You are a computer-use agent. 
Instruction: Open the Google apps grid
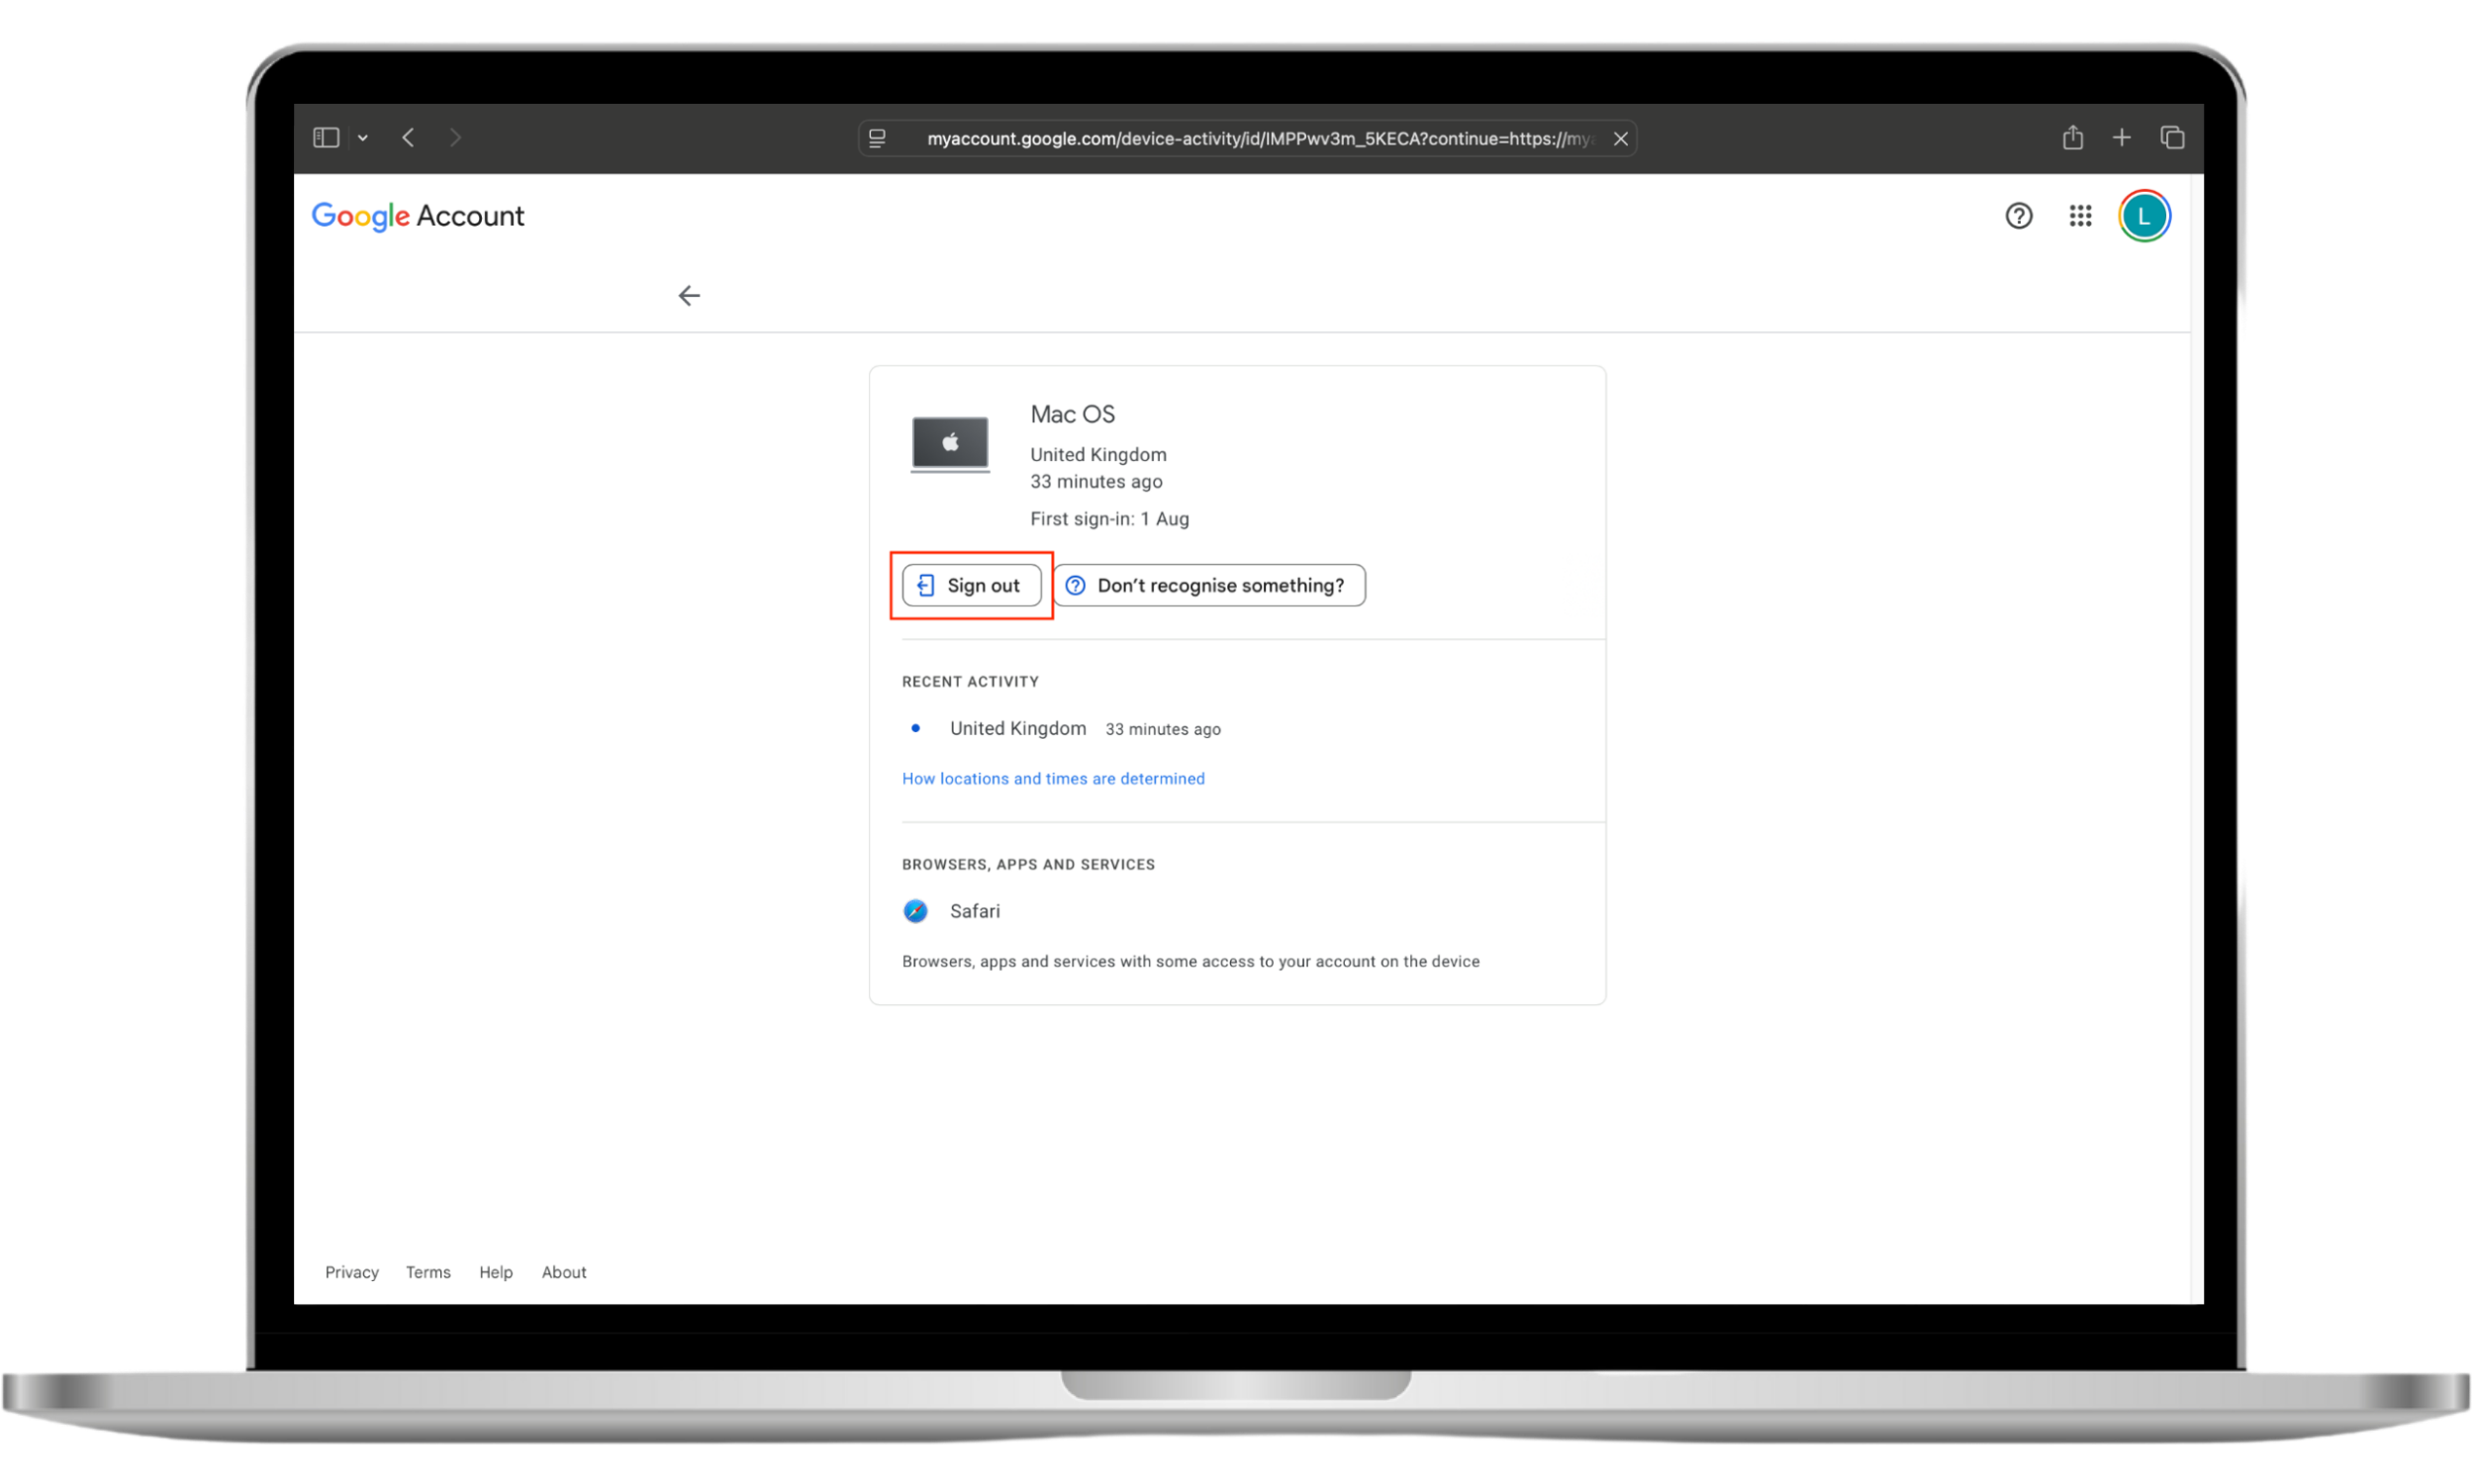(x=2080, y=216)
